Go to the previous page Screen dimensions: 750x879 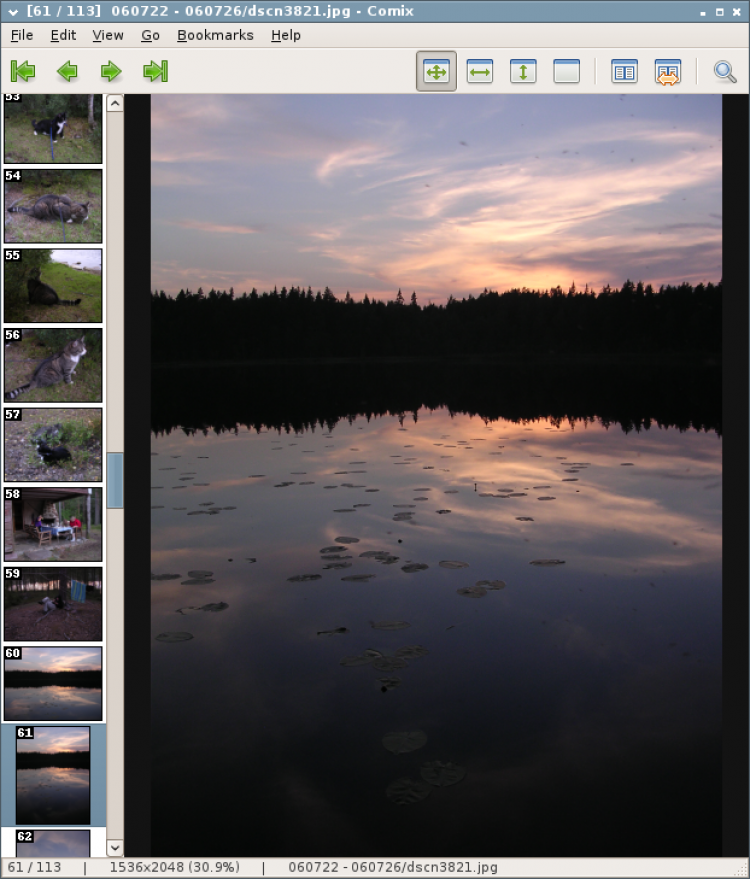pyautogui.click(x=67, y=71)
